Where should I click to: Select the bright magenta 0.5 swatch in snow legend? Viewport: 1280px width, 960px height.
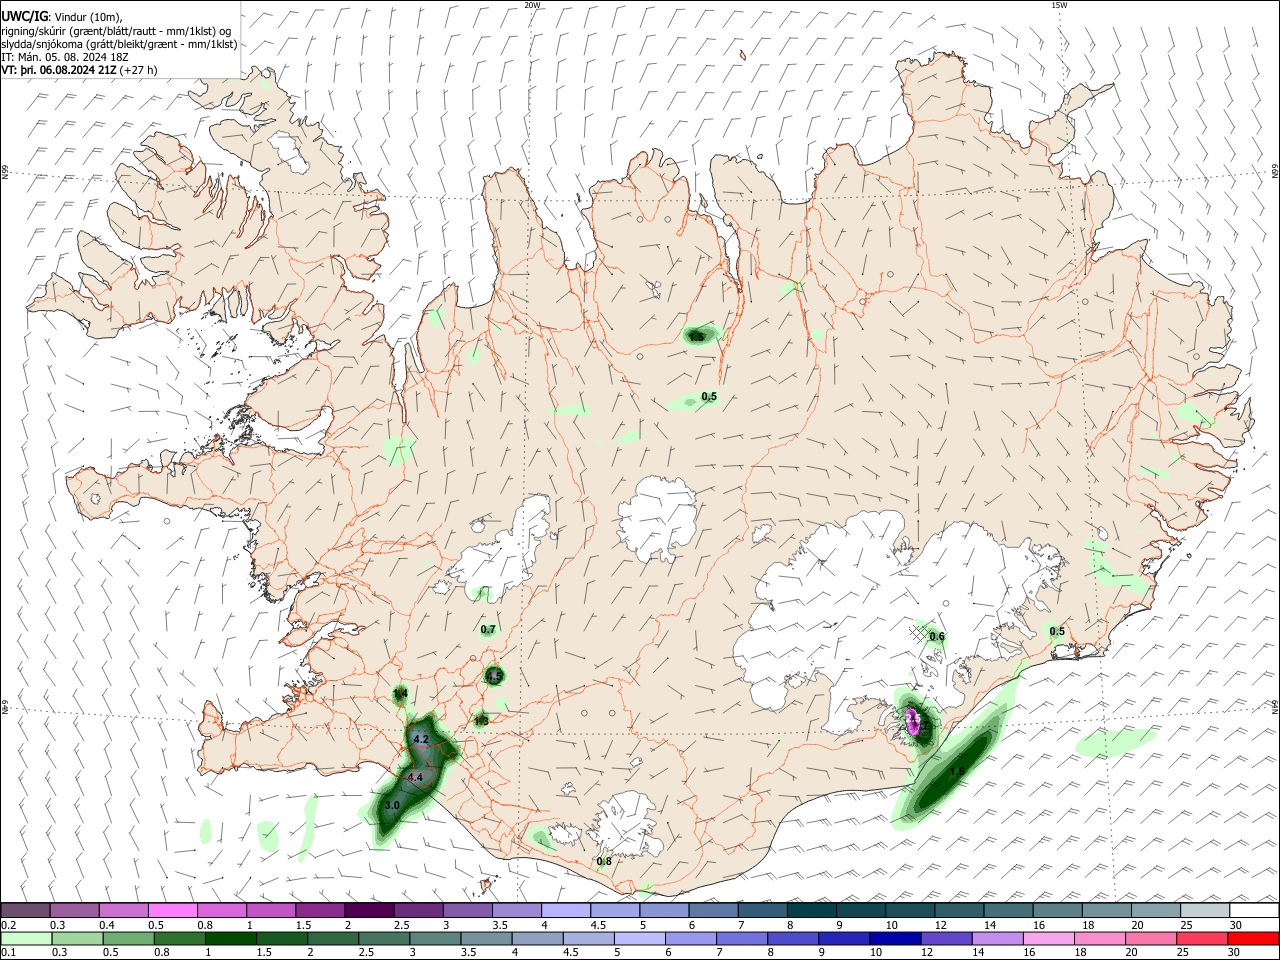(172, 910)
